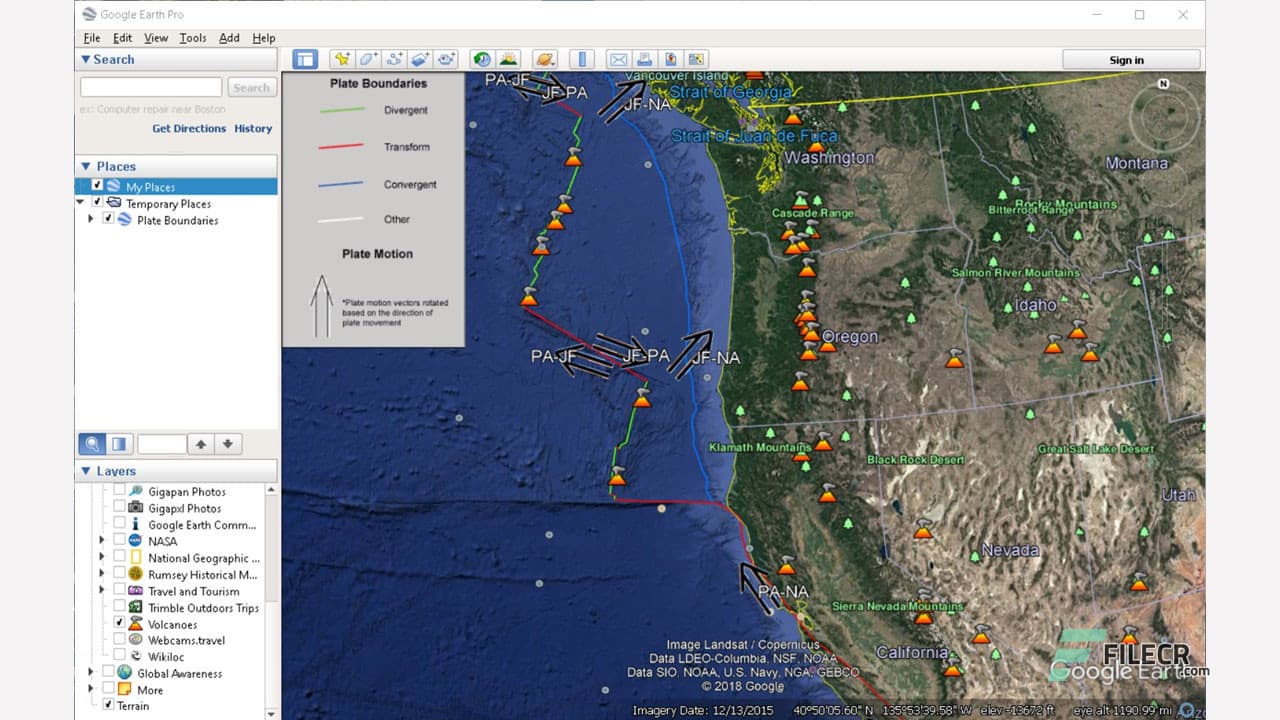Click the Email view icon
Image resolution: width=1280 pixels, height=720 pixels.
point(619,59)
